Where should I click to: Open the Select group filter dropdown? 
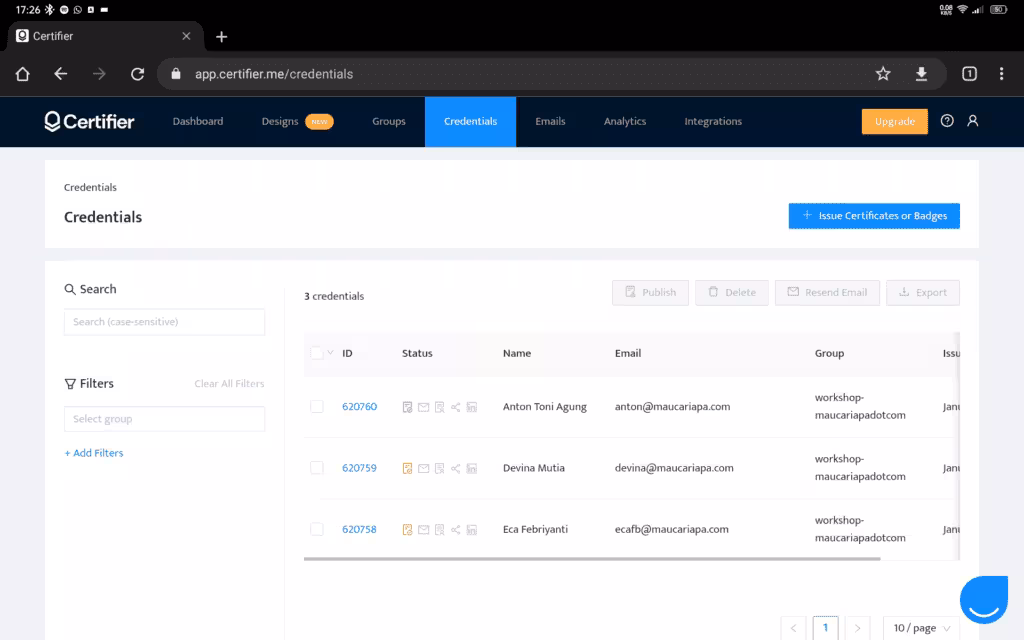pyautogui.click(x=165, y=419)
